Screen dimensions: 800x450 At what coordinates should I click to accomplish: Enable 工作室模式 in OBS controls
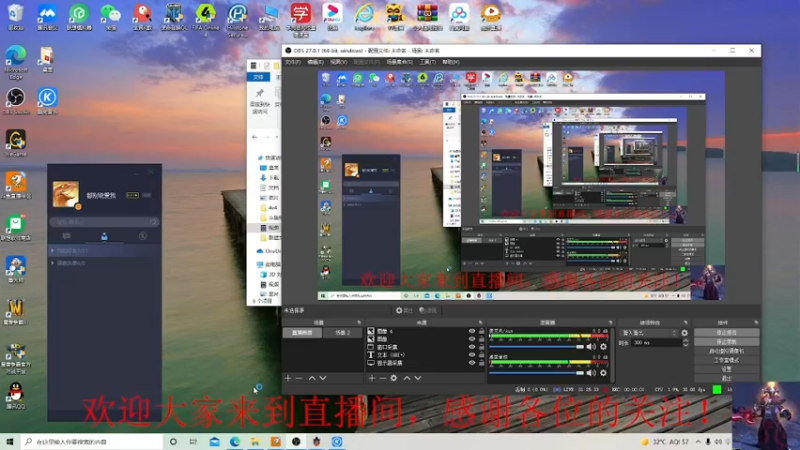coord(727,360)
